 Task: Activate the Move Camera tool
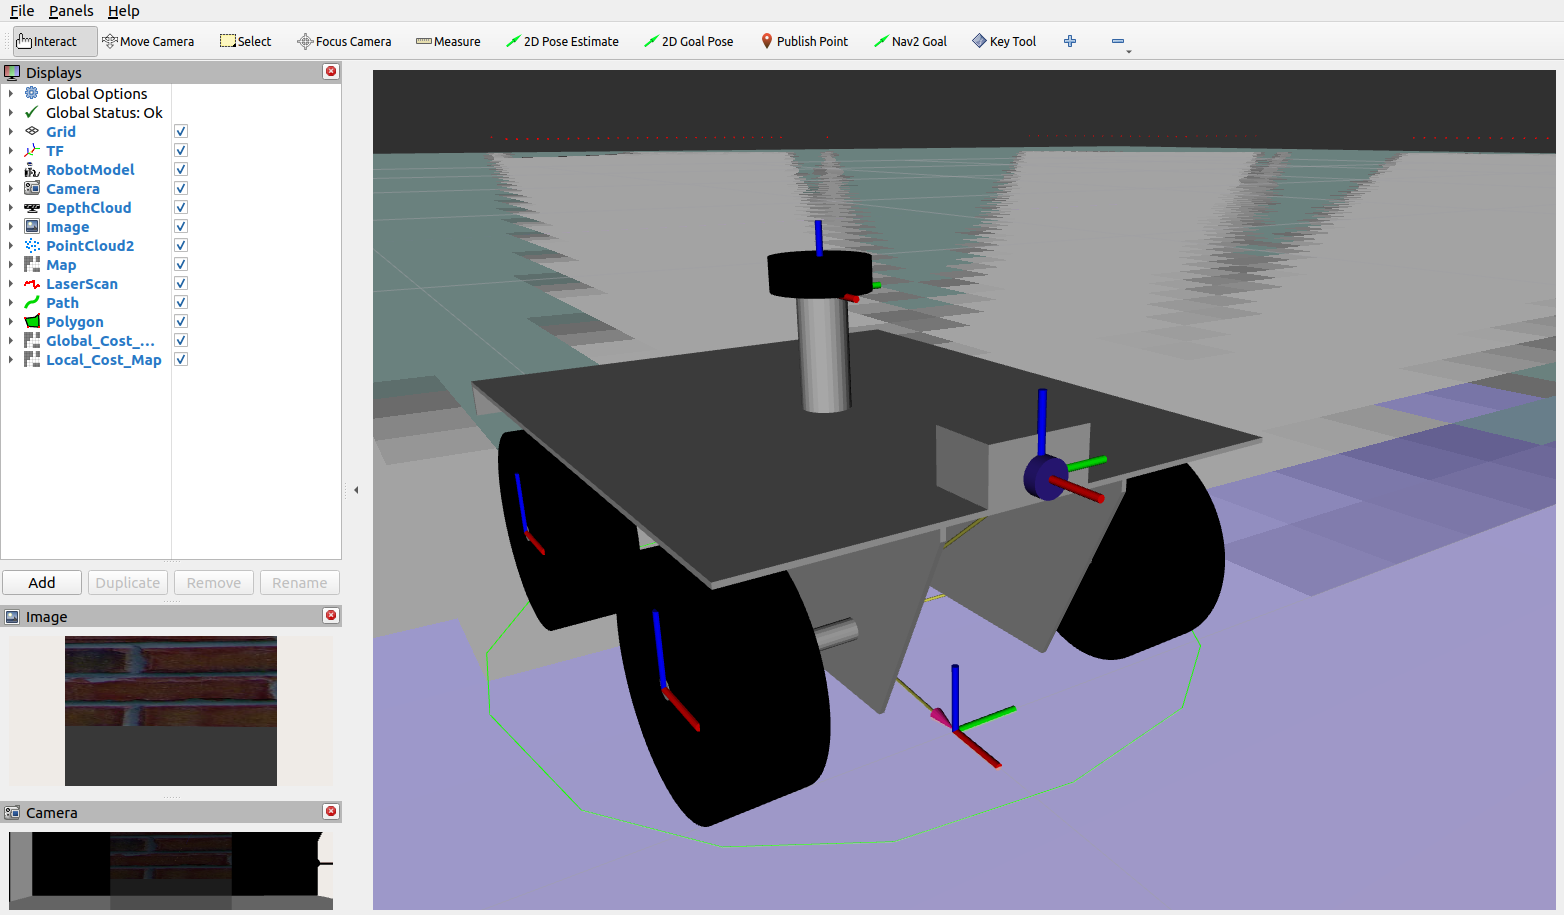(148, 41)
